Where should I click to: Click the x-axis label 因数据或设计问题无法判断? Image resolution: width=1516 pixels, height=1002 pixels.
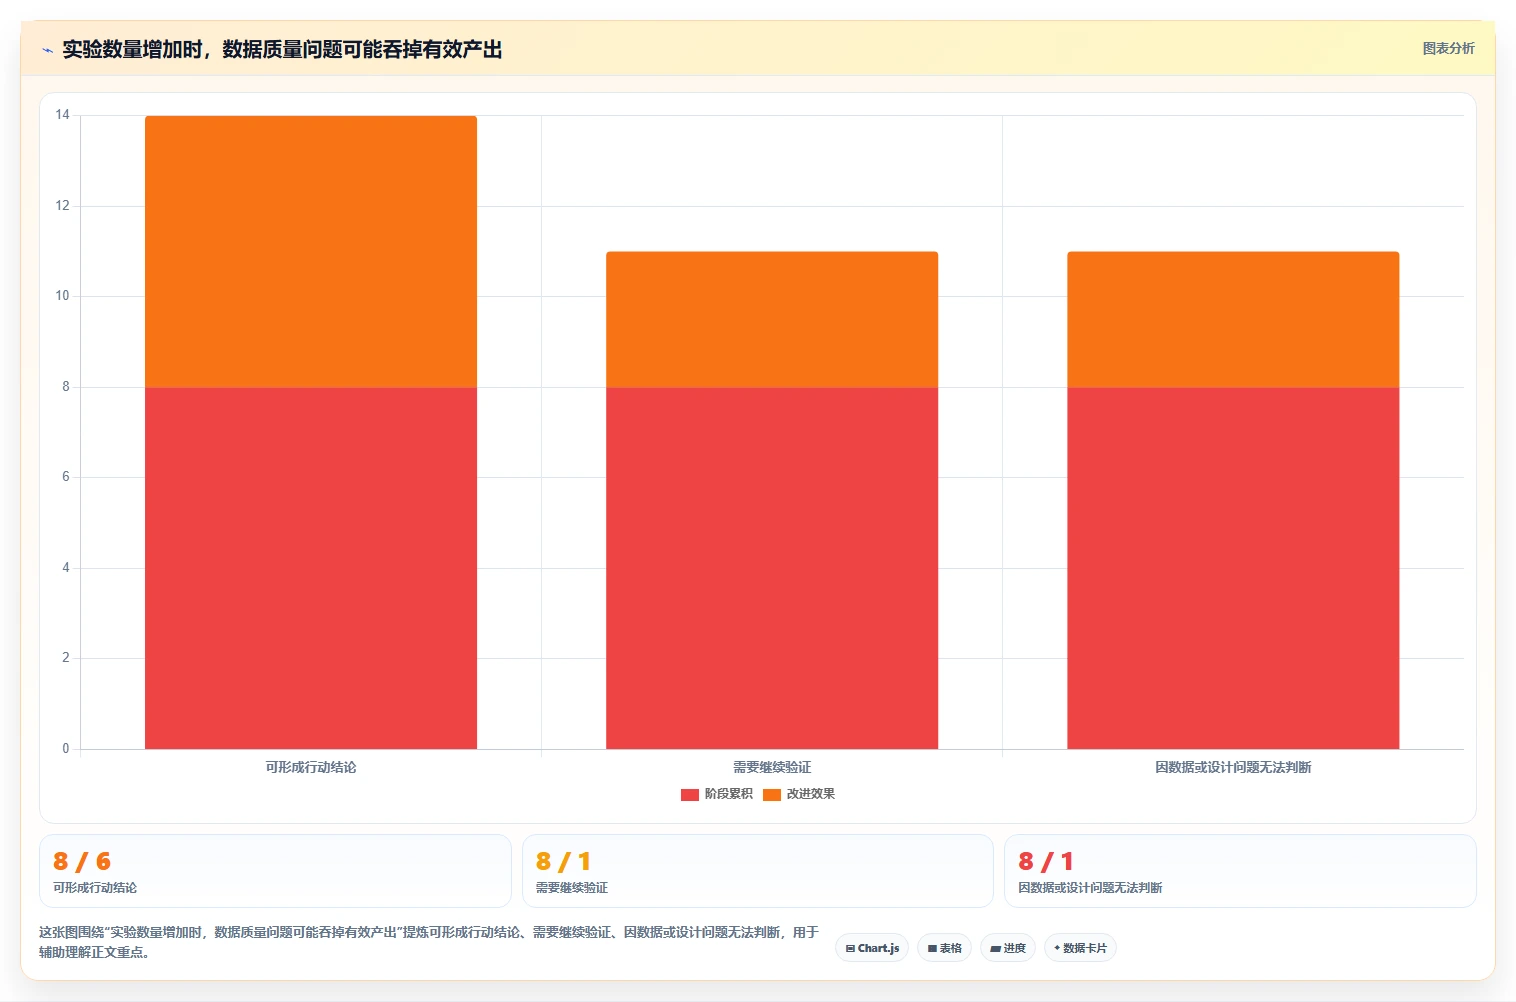[1233, 767]
